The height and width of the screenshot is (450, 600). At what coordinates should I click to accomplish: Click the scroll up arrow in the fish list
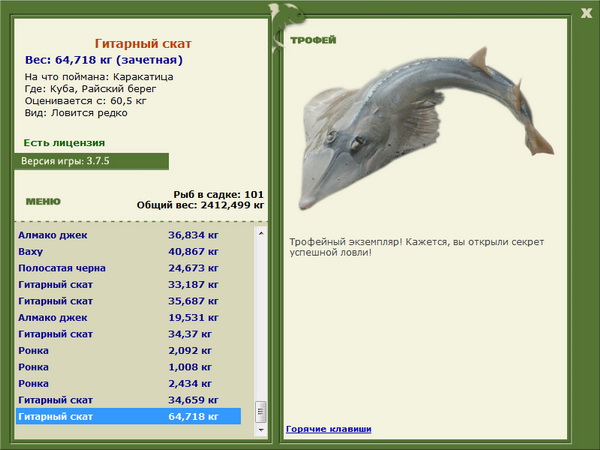(261, 233)
